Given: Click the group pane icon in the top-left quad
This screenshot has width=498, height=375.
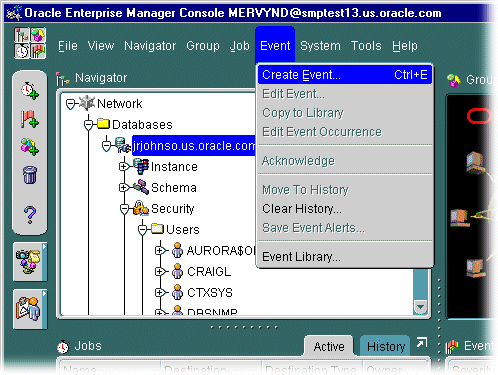Looking at the screenshot, I should pos(38,35).
